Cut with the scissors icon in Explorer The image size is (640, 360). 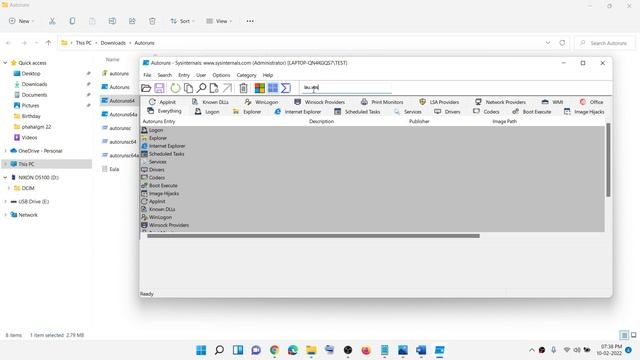pyautogui.click(x=52, y=21)
